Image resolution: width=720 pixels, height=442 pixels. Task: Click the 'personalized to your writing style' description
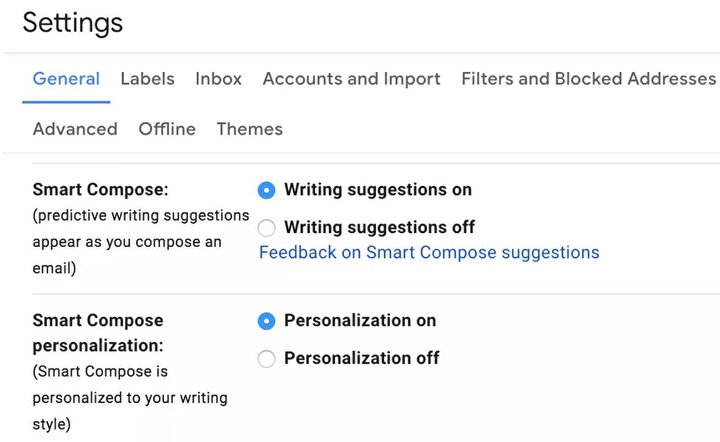[x=130, y=397]
